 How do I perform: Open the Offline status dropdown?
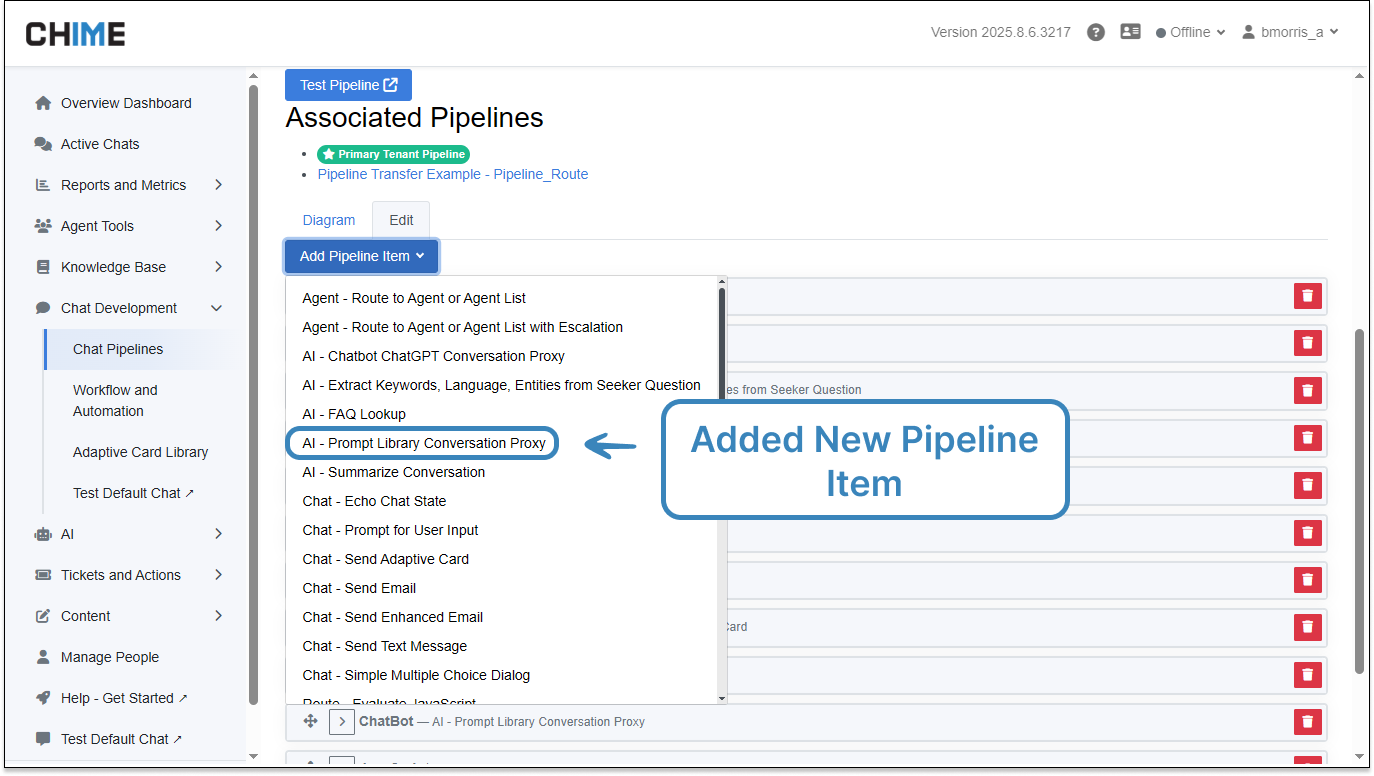[1190, 32]
